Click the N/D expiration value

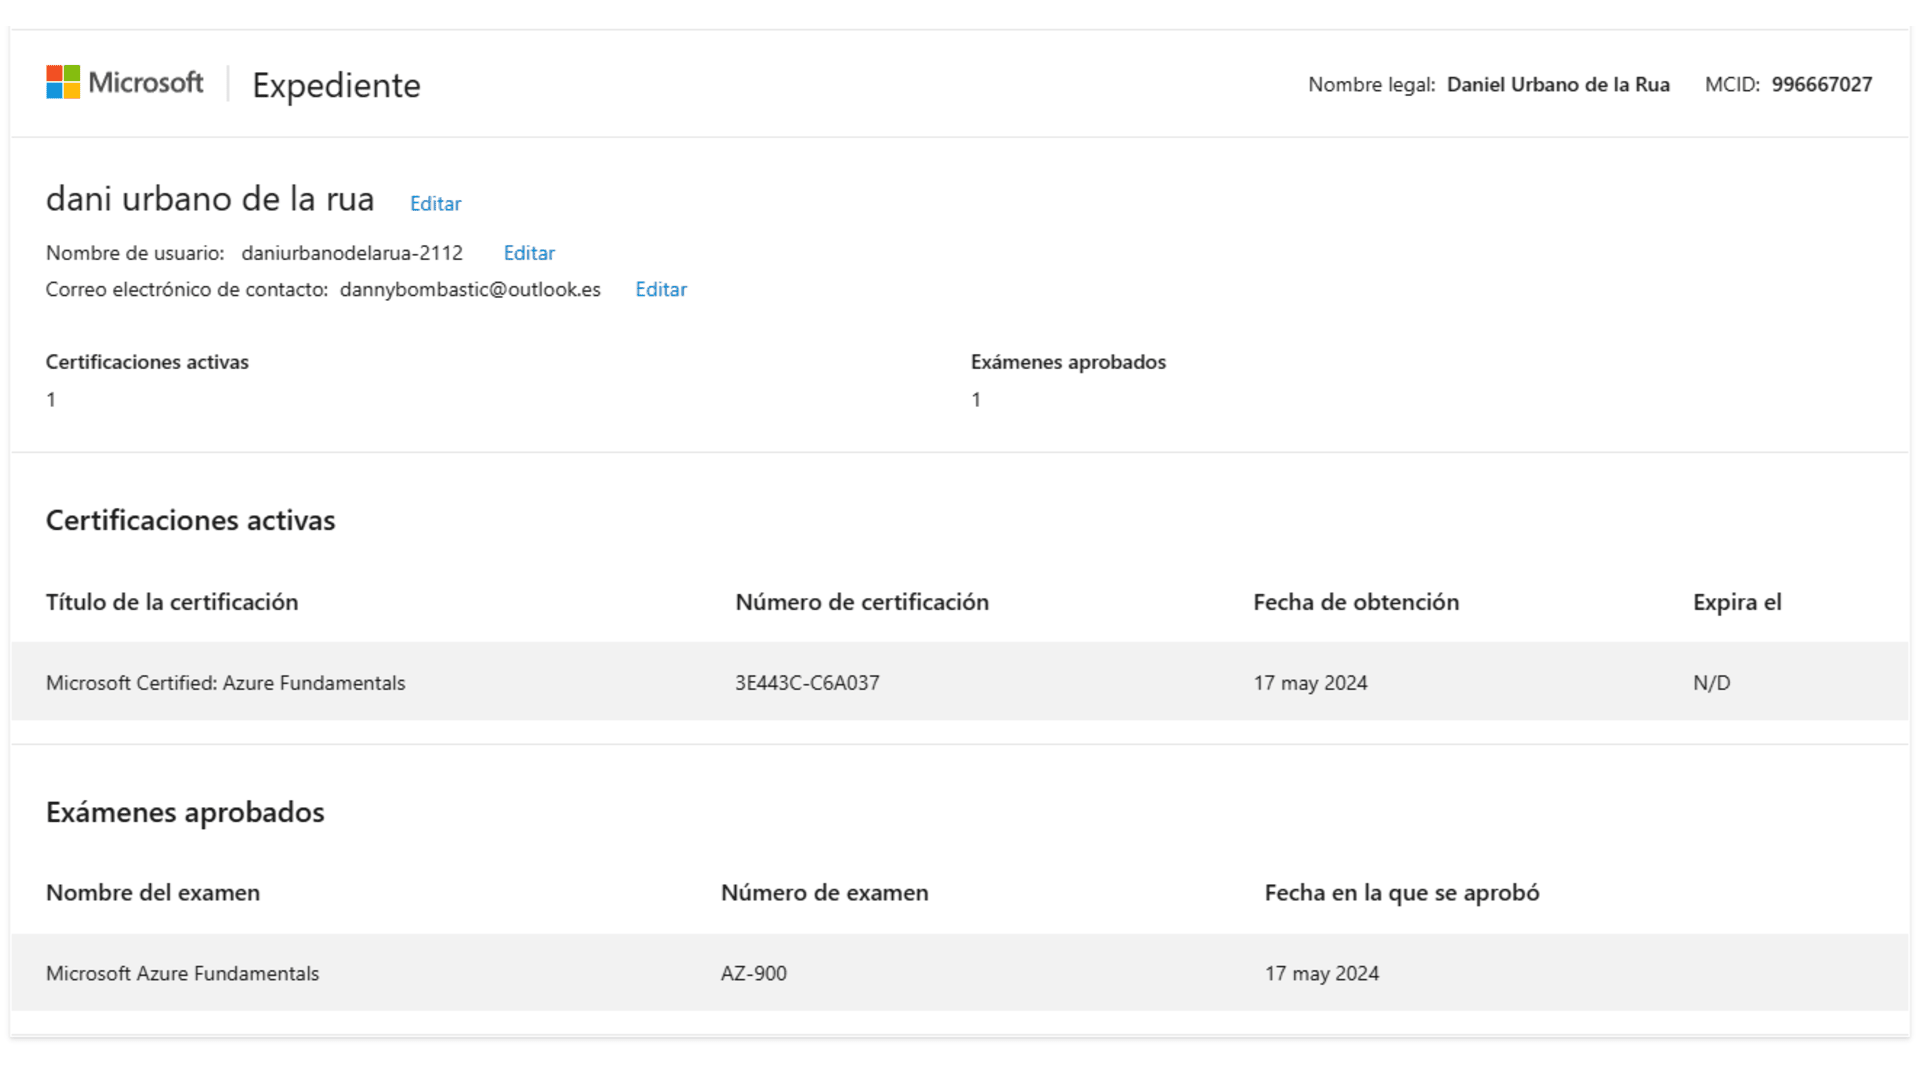click(1711, 683)
